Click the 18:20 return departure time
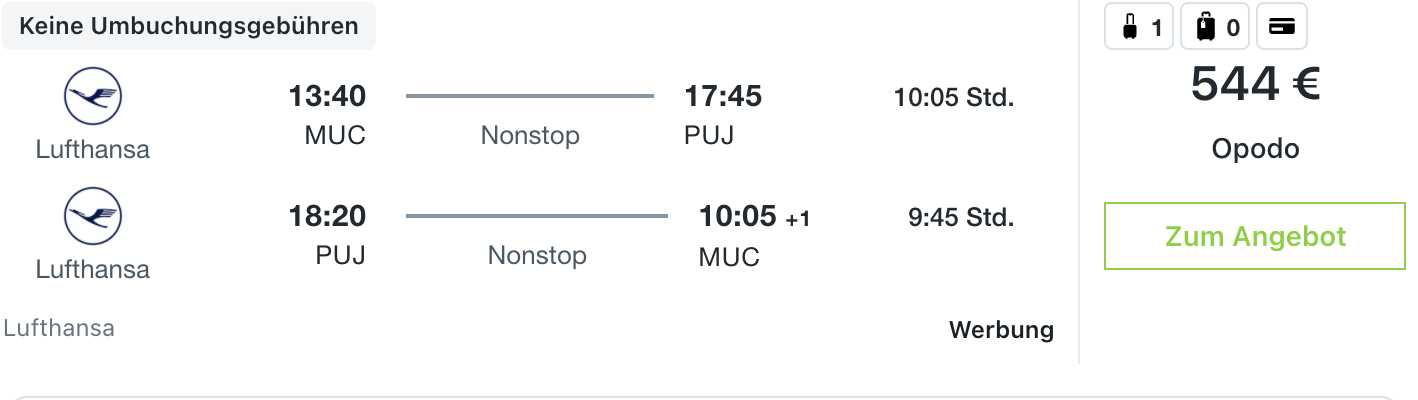 [327, 216]
